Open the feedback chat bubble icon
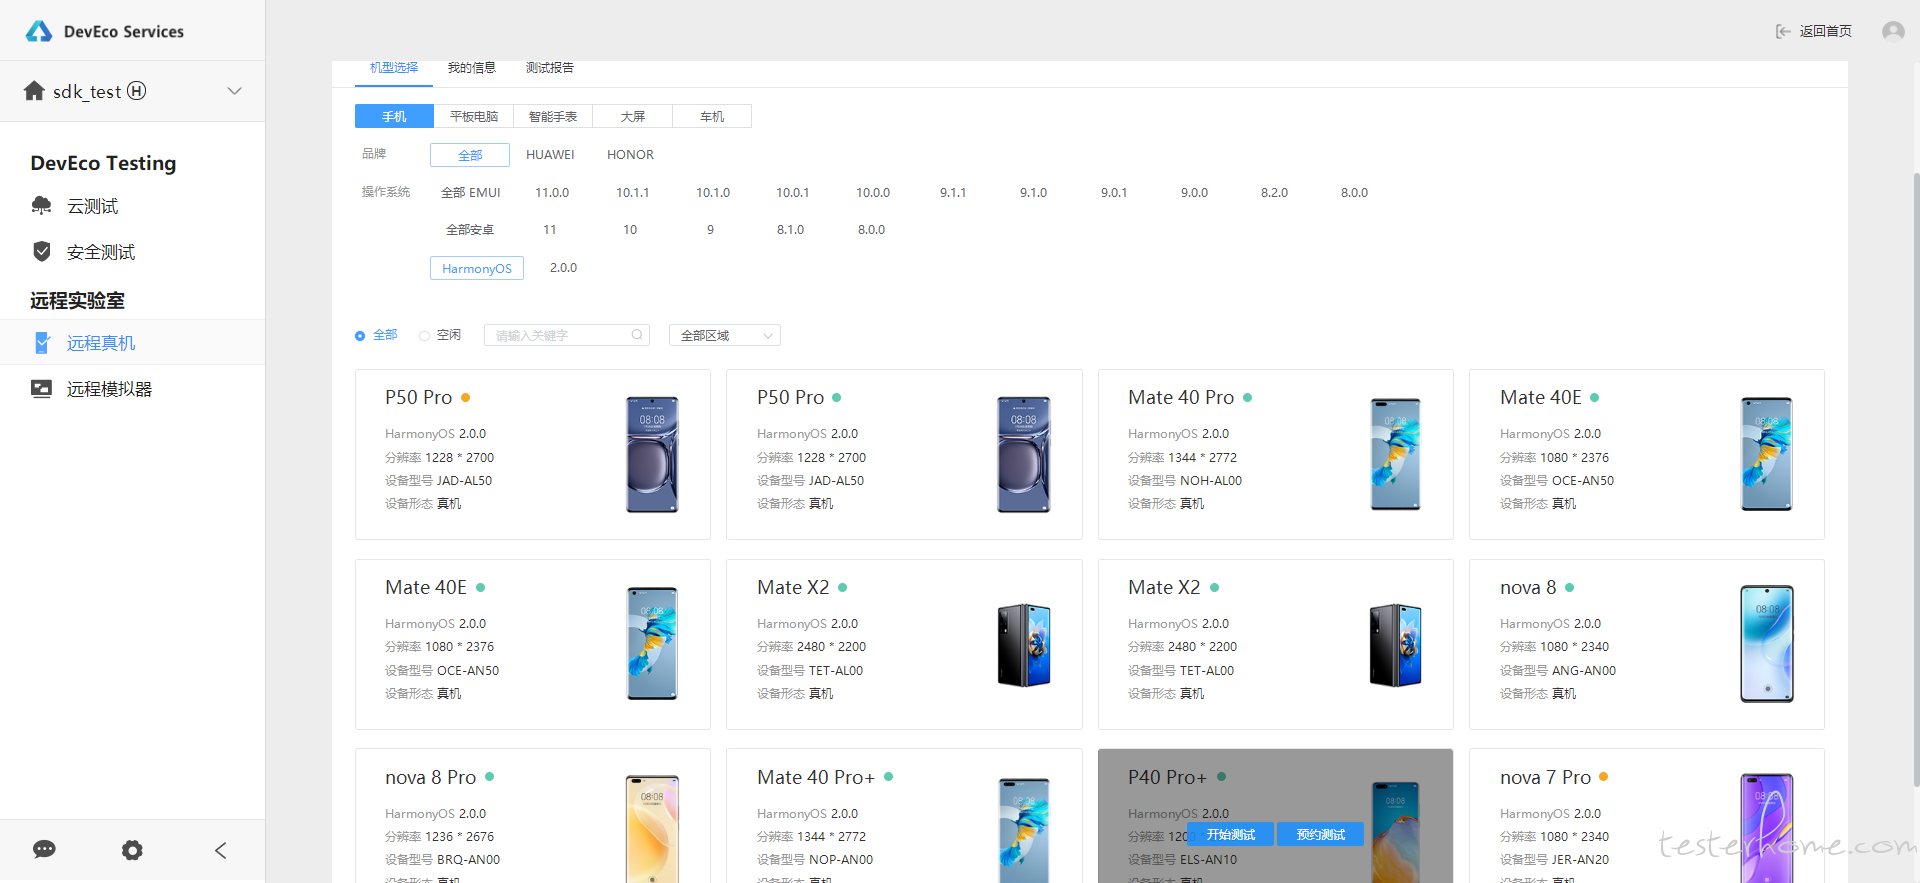This screenshot has height=883, width=1920. point(44,850)
